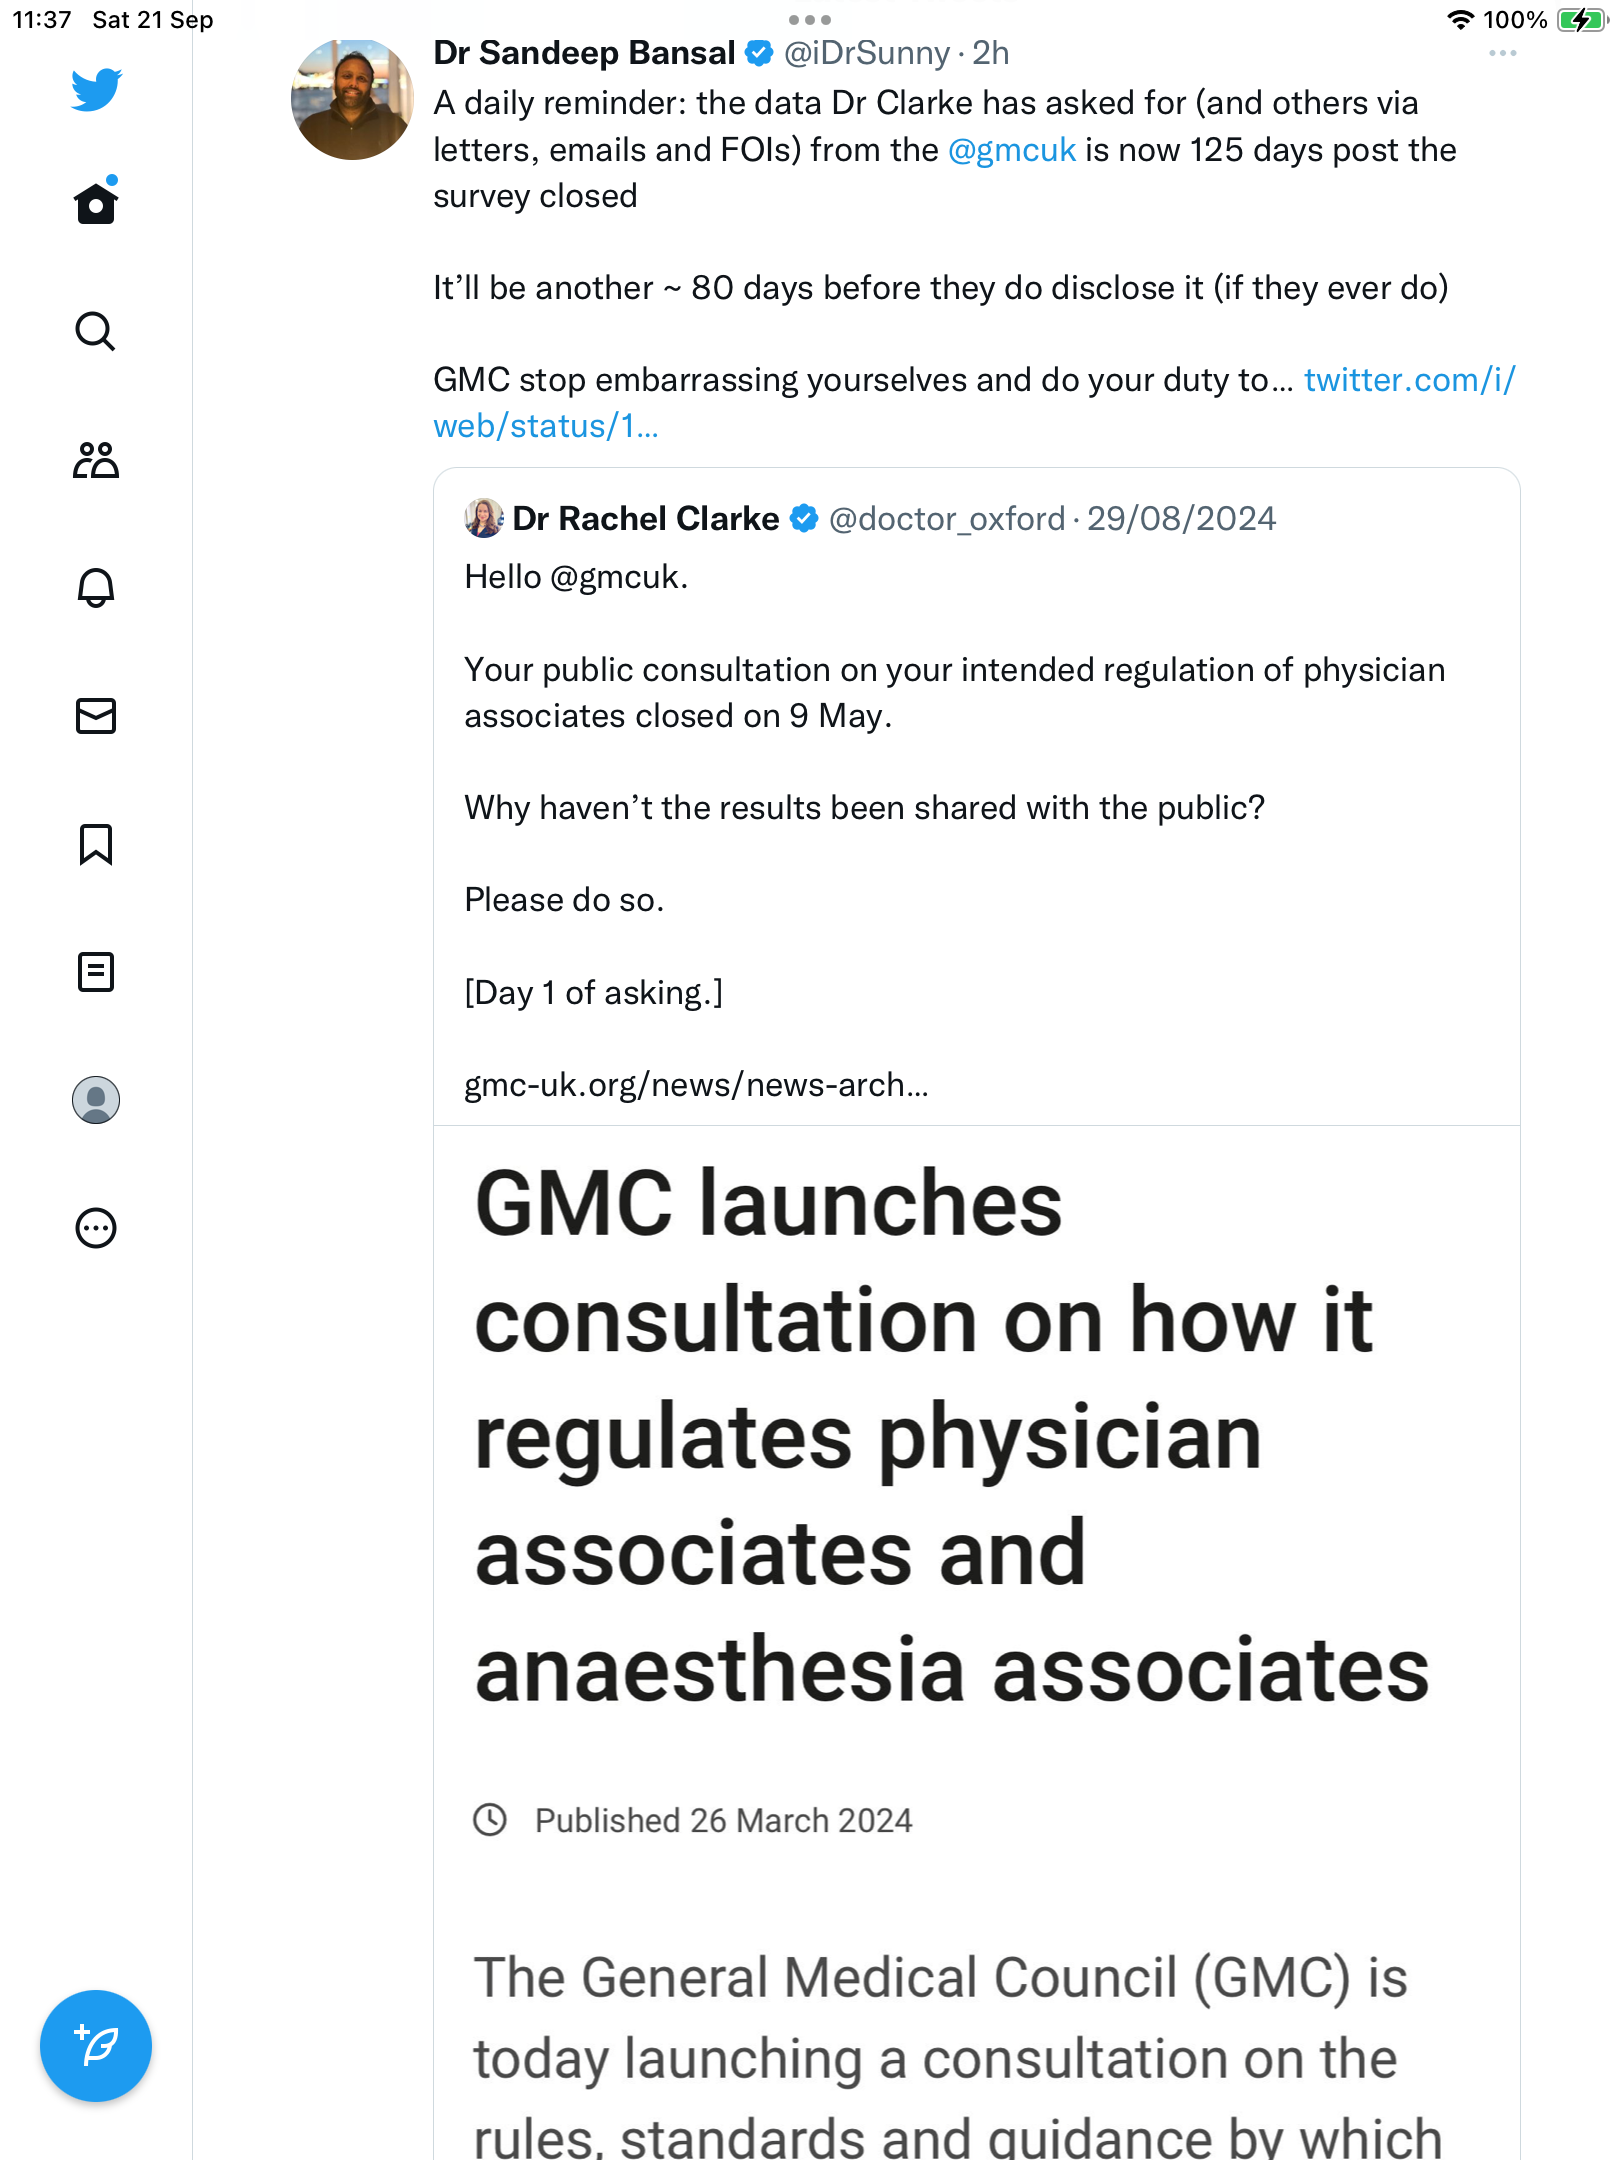Tap the multitasking dots at top center
The image size is (1620, 2160).
tap(810, 20)
